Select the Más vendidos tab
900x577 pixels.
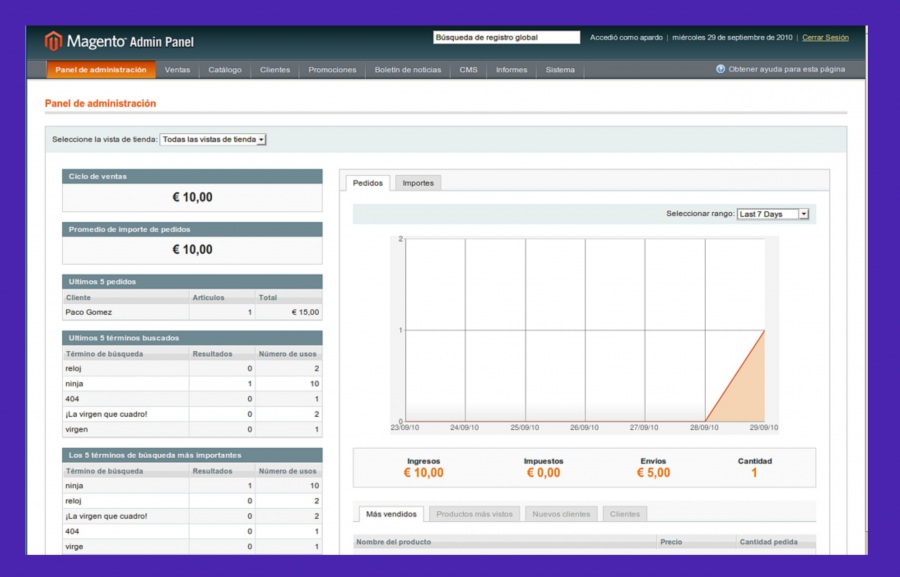tap(391, 514)
